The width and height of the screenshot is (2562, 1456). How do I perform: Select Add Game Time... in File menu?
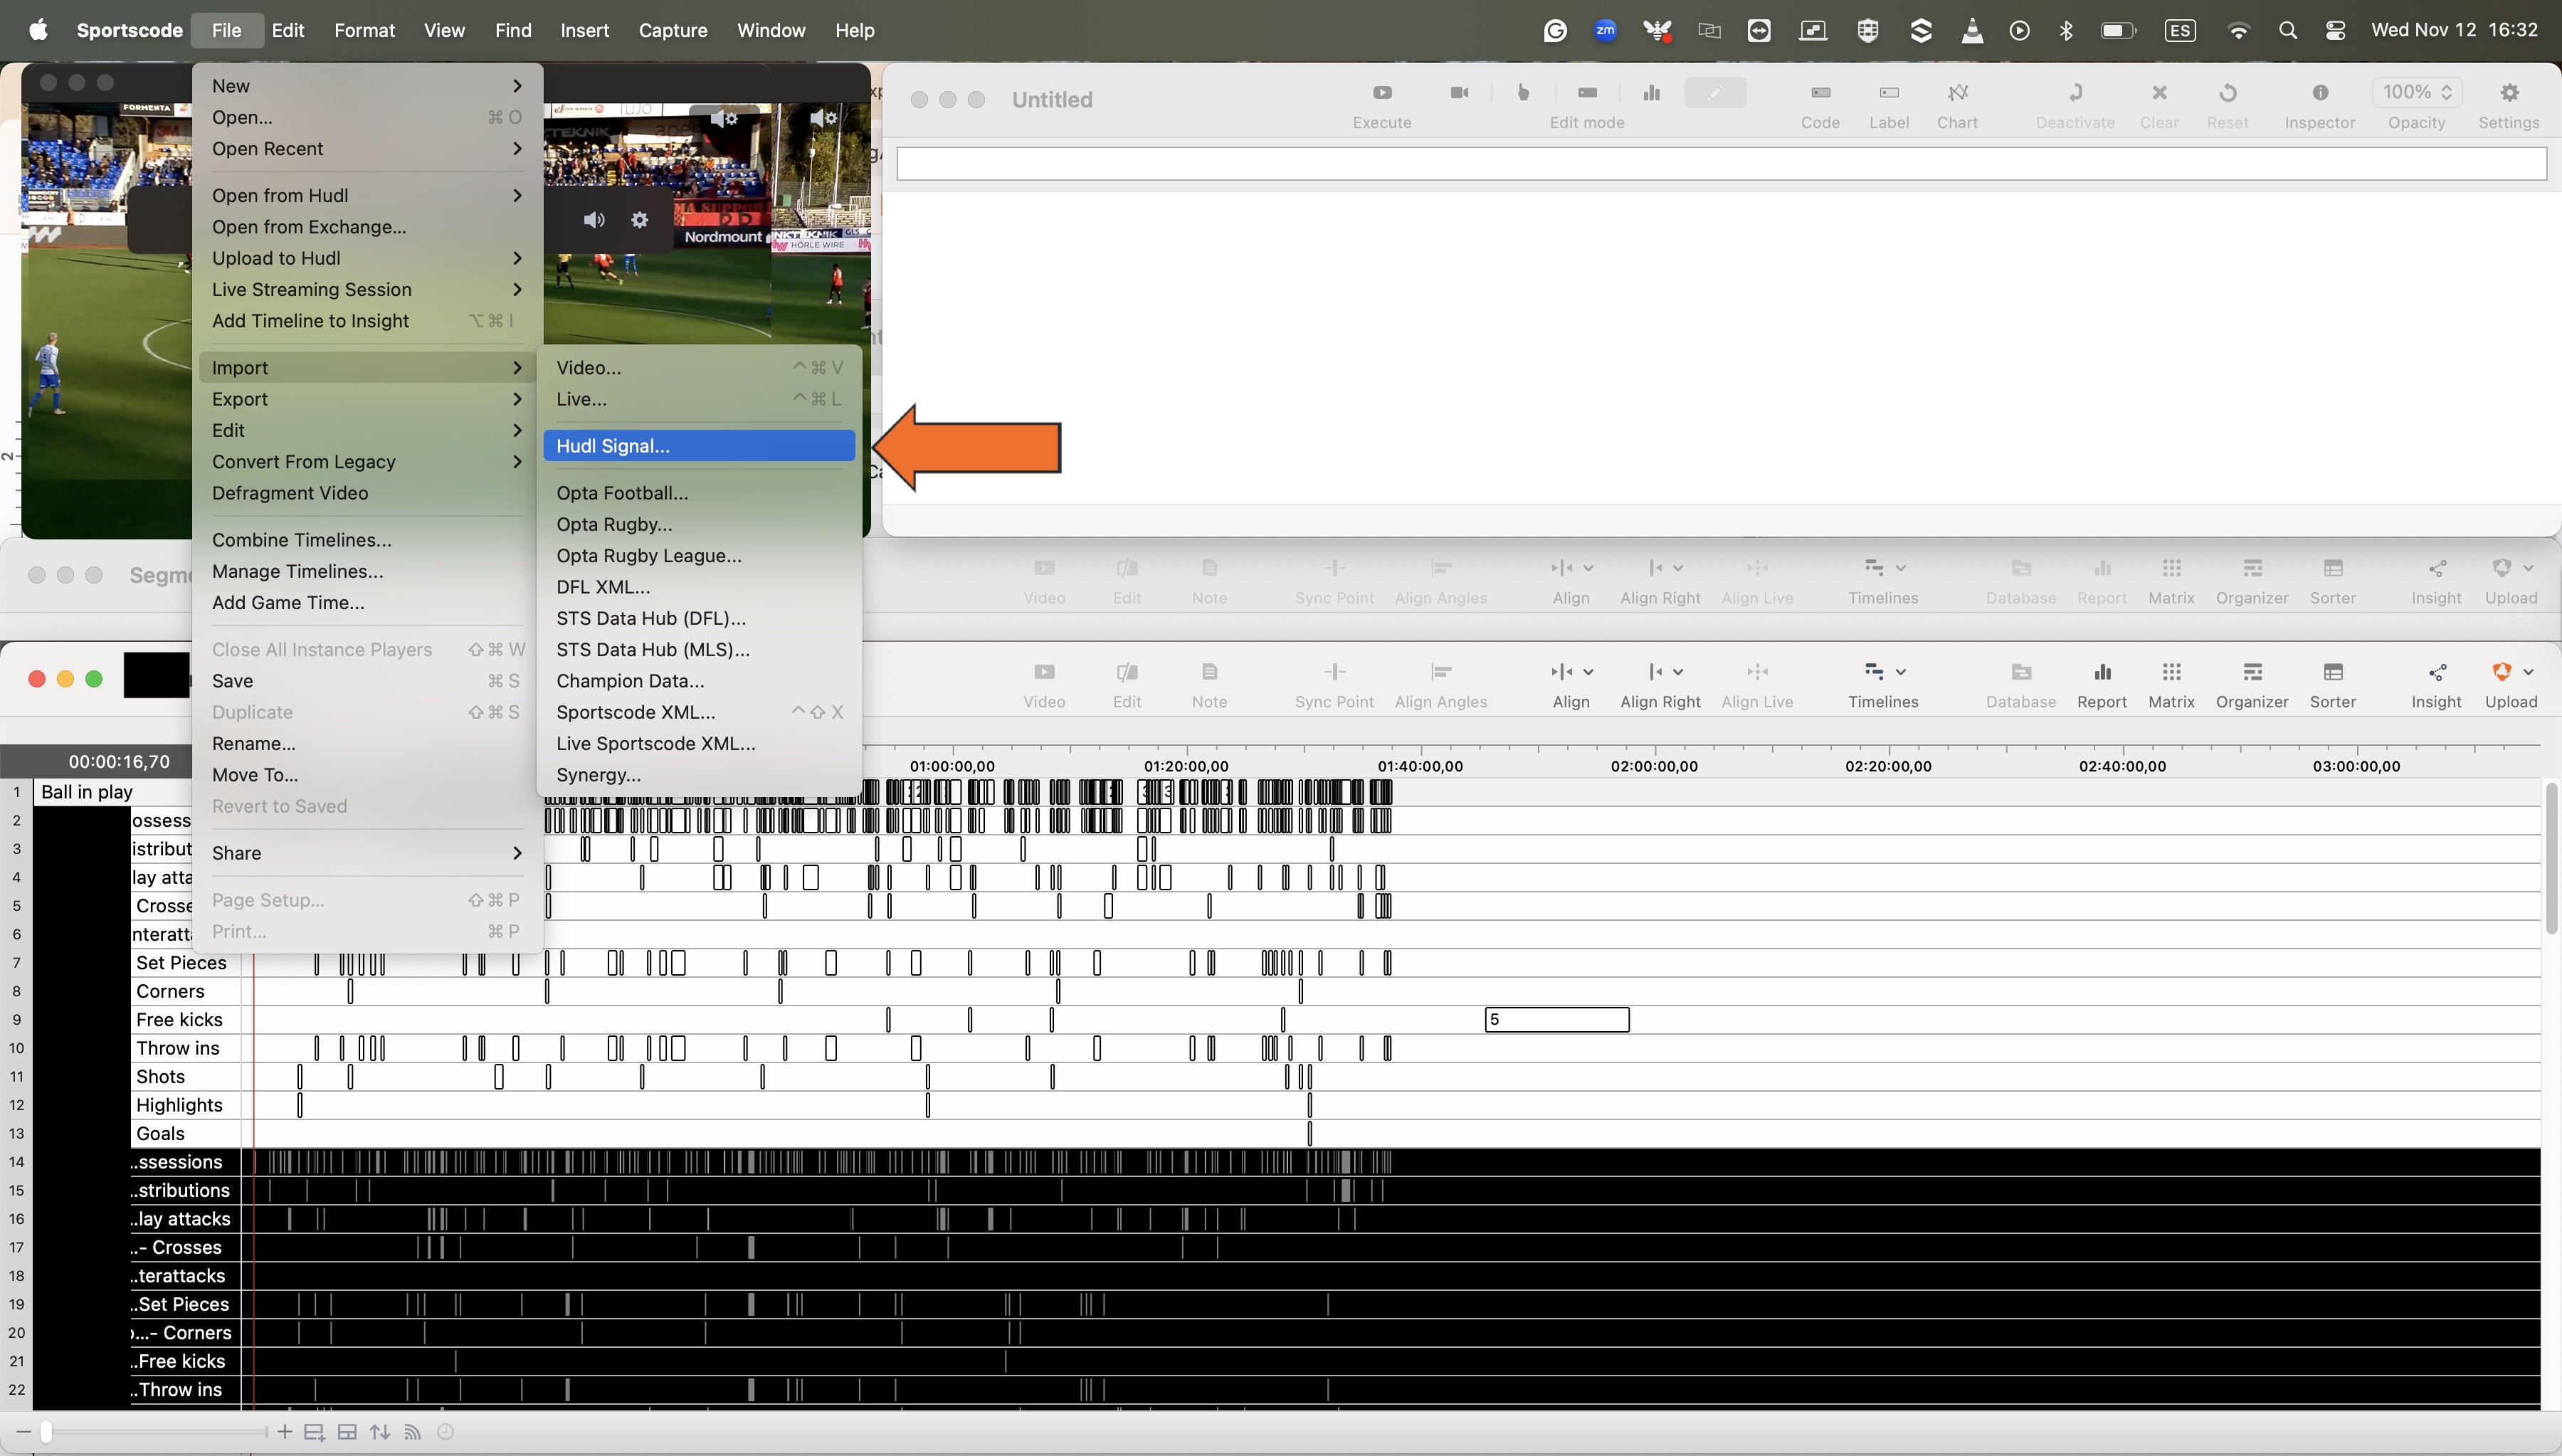367,603
